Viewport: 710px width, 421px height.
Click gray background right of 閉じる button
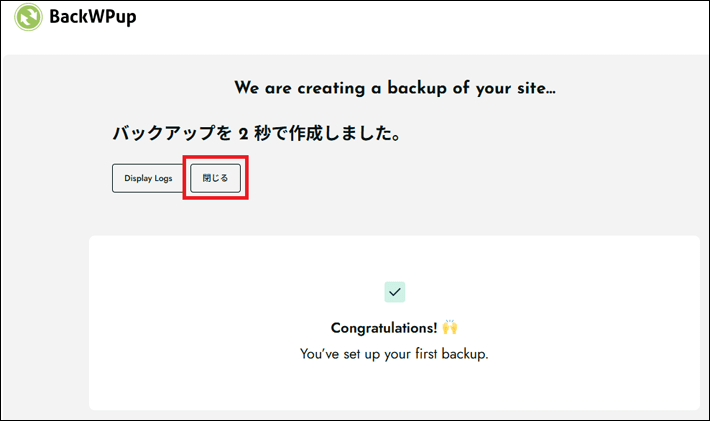pos(450,178)
